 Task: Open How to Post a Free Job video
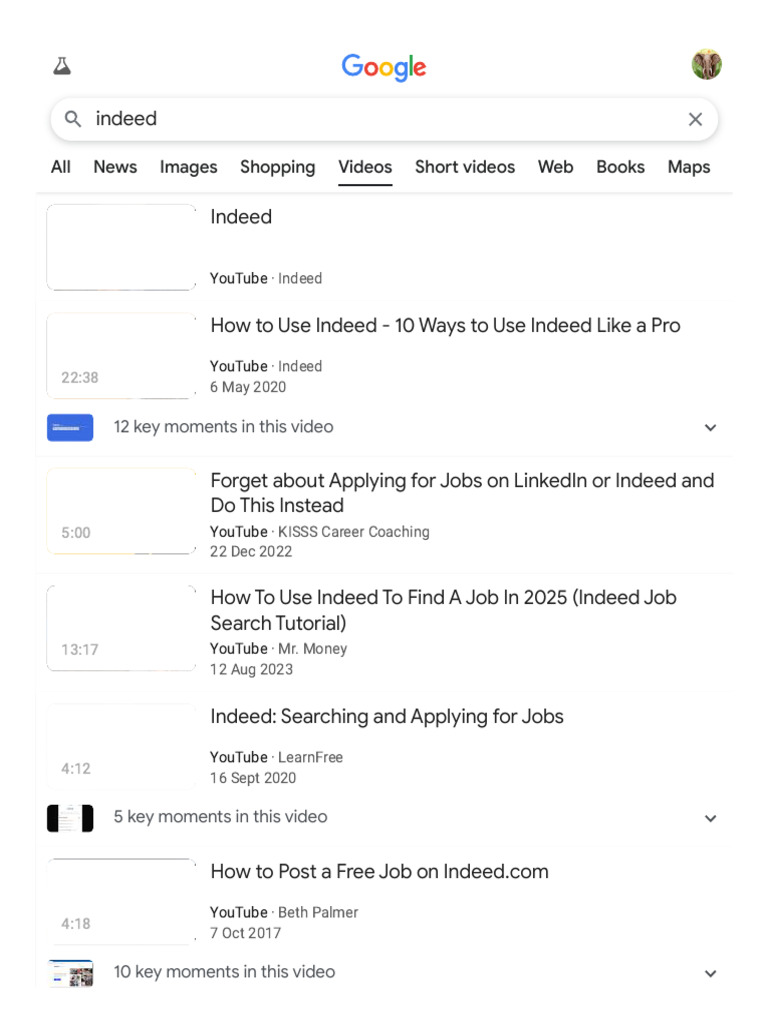pos(379,871)
